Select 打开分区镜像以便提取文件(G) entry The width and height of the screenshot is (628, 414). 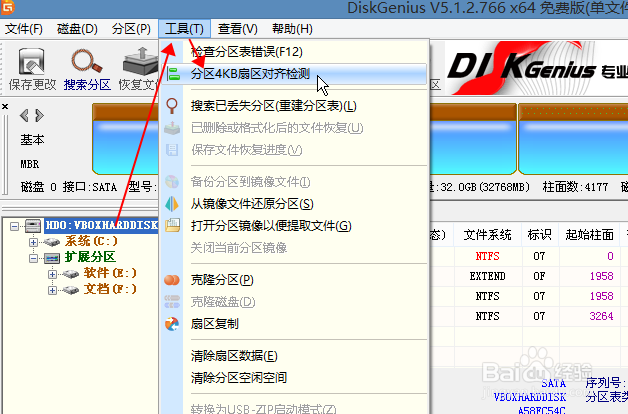271,226
